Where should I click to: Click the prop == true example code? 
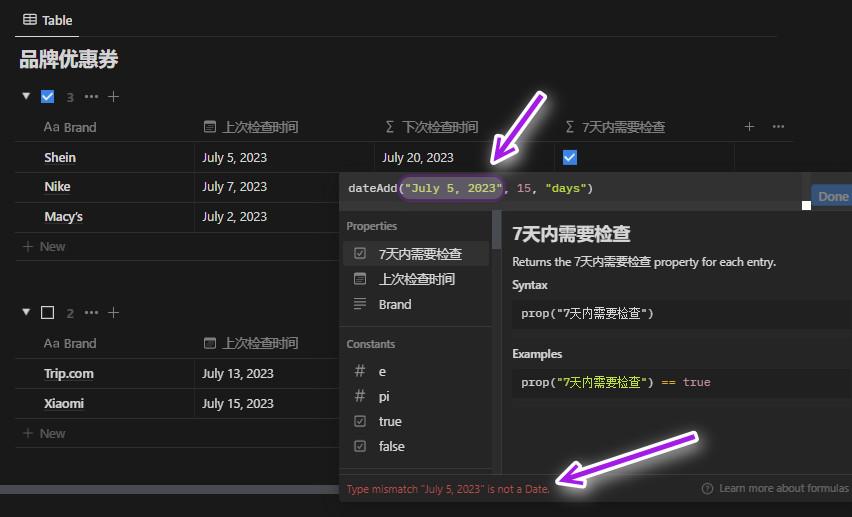681,383
